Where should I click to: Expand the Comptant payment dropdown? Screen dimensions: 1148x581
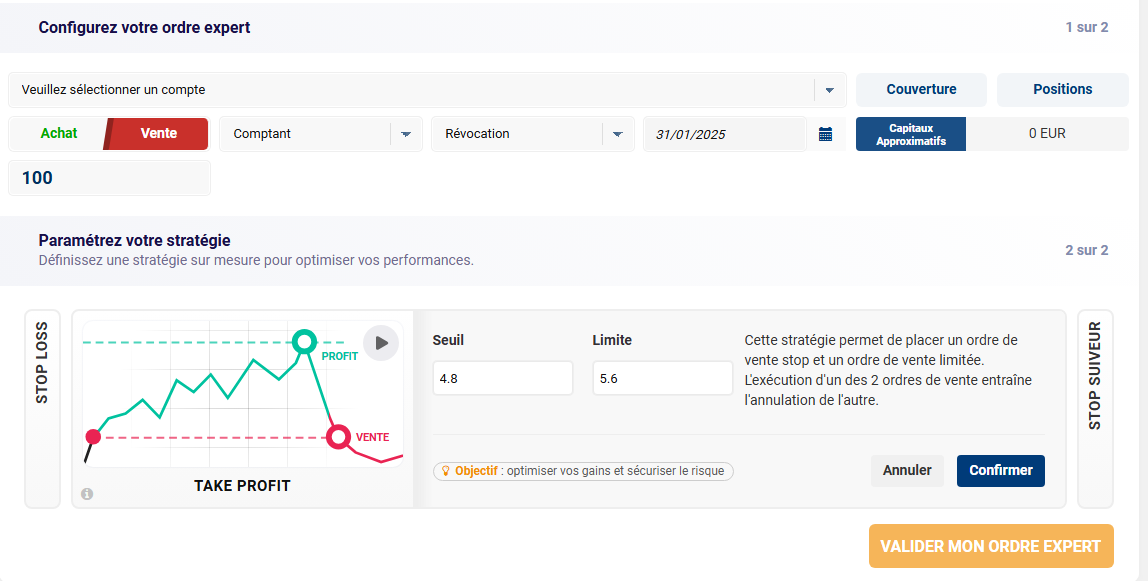point(405,134)
